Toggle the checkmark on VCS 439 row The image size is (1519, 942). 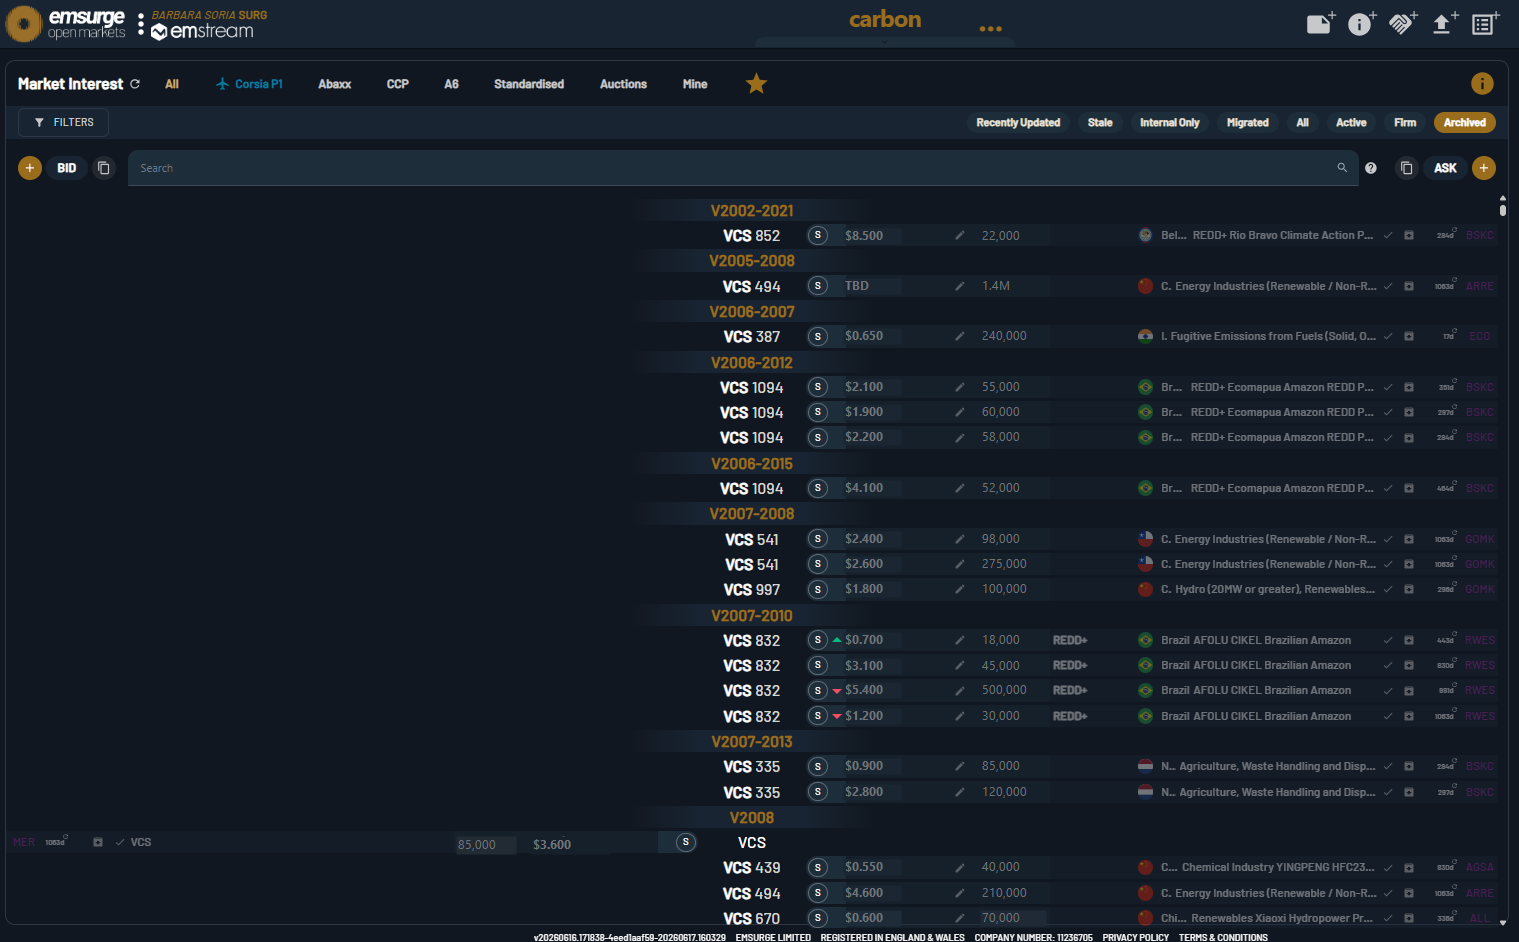coord(1388,867)
